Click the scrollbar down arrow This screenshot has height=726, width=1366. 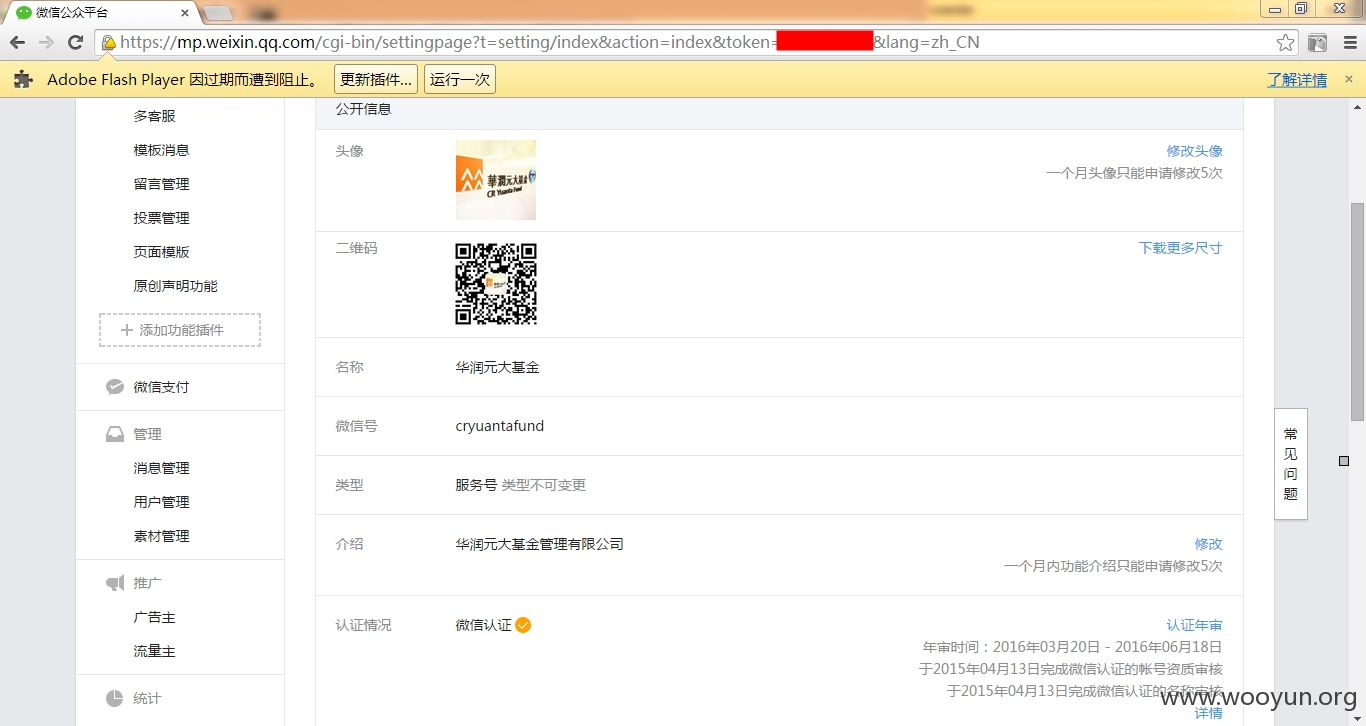click(x=1357, y=718)
